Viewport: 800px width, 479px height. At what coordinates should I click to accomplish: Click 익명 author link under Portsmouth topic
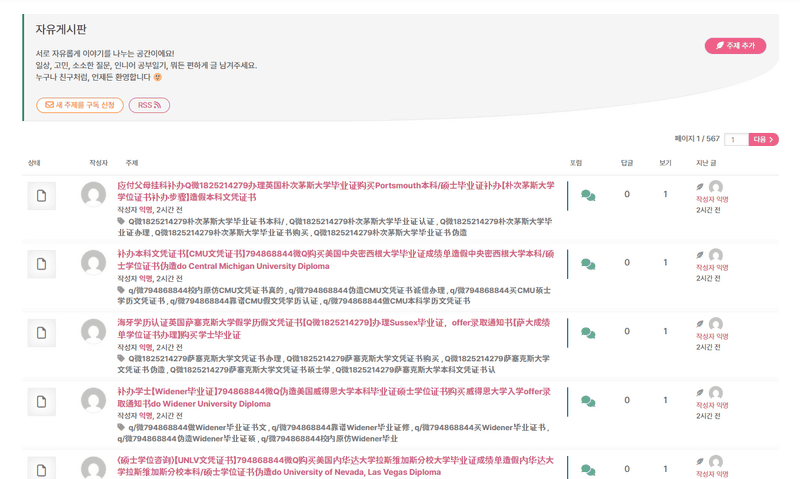click(146, 210)
